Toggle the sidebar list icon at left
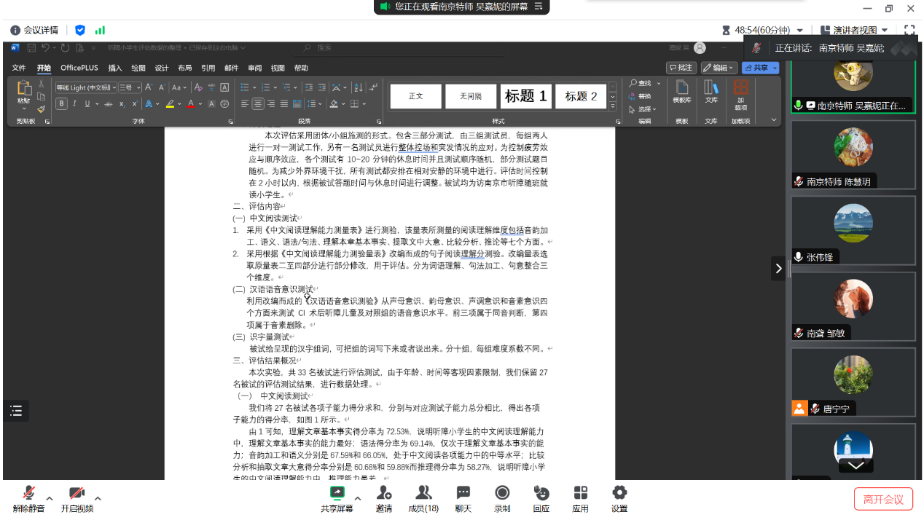 tap(16, 410)
